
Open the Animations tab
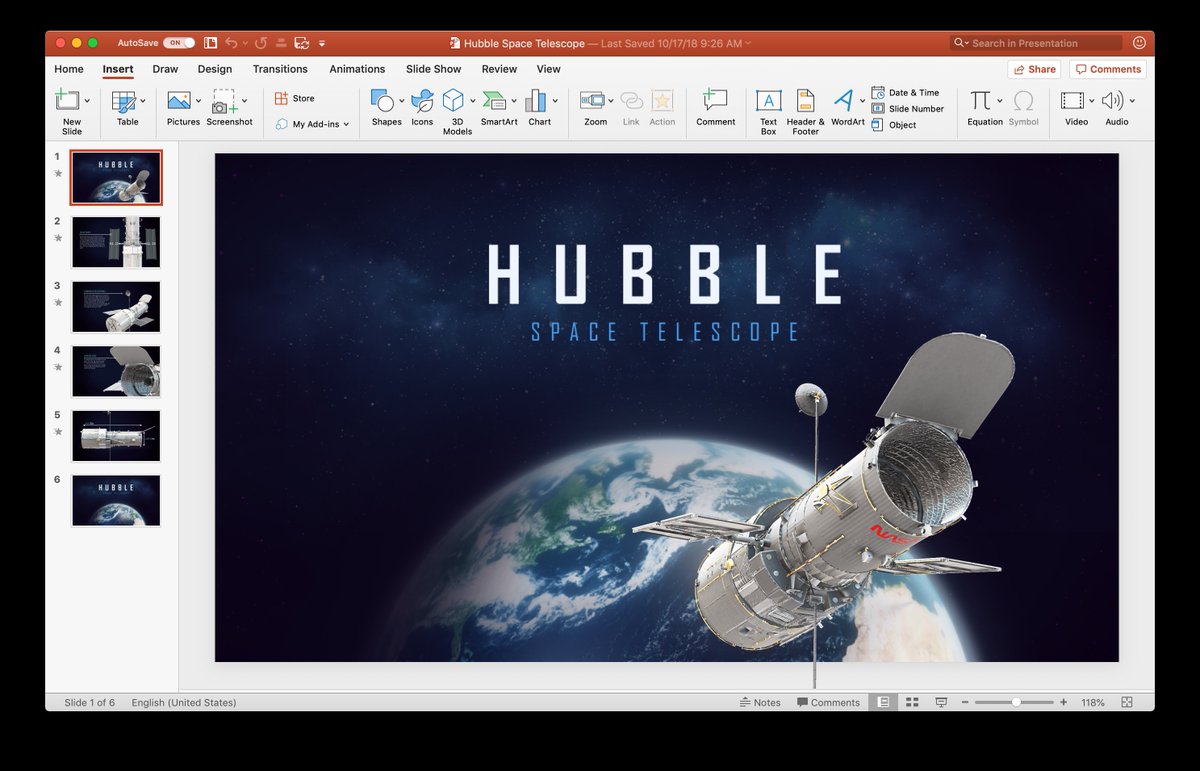tap(357, 69)
